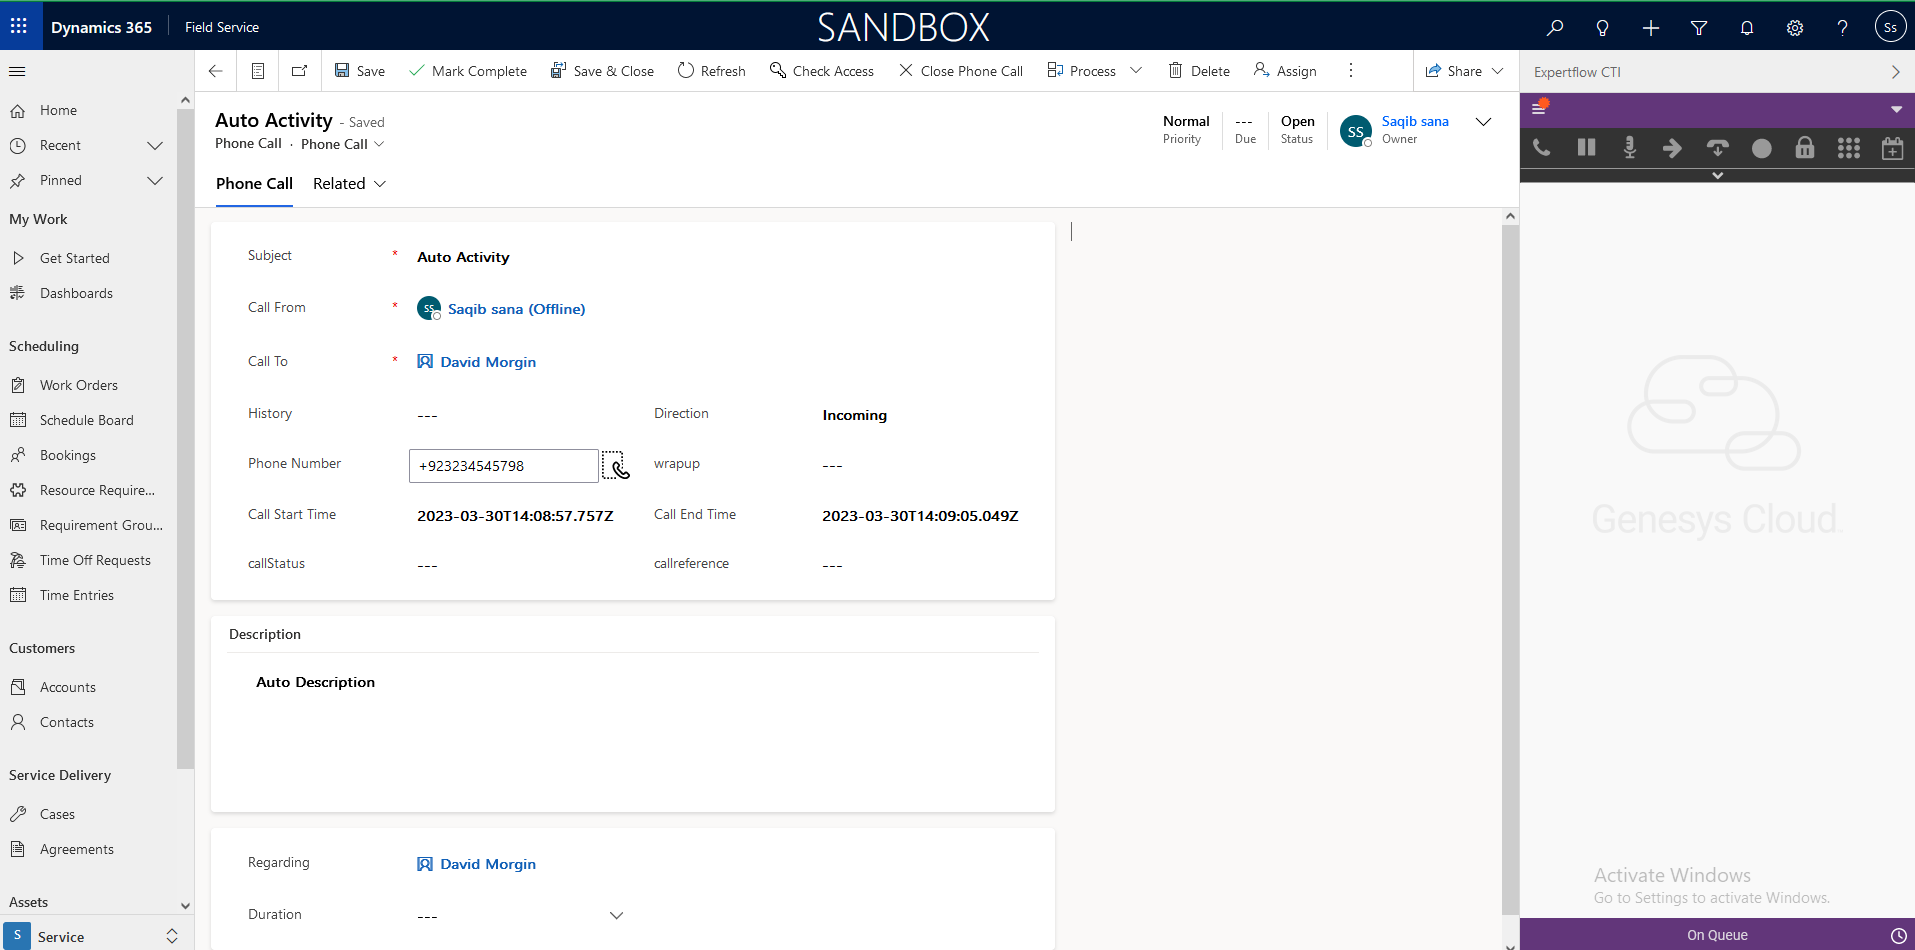Open the dialpad grid icon
The width and height of the screenshot is (1915, 950).
[x=1848, y=148]
